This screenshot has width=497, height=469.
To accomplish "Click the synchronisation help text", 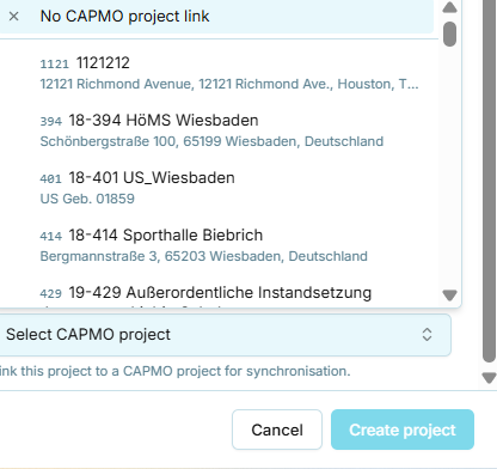I will point(175,371).
